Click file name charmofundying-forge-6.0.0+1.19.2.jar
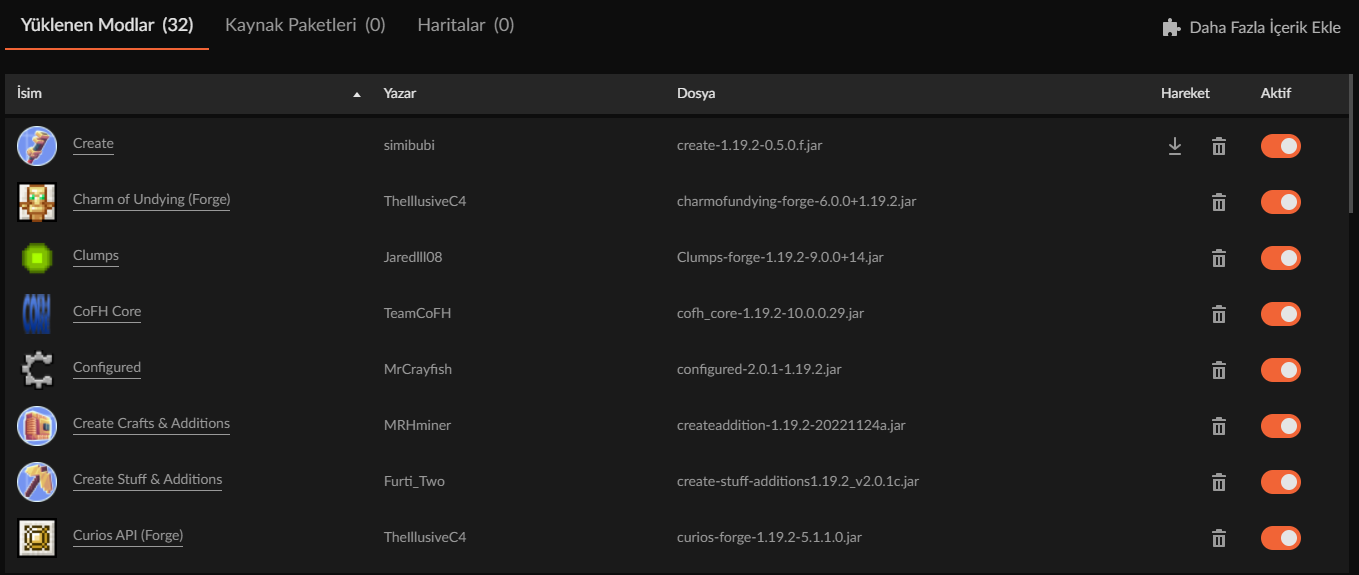 pos(797,201)
